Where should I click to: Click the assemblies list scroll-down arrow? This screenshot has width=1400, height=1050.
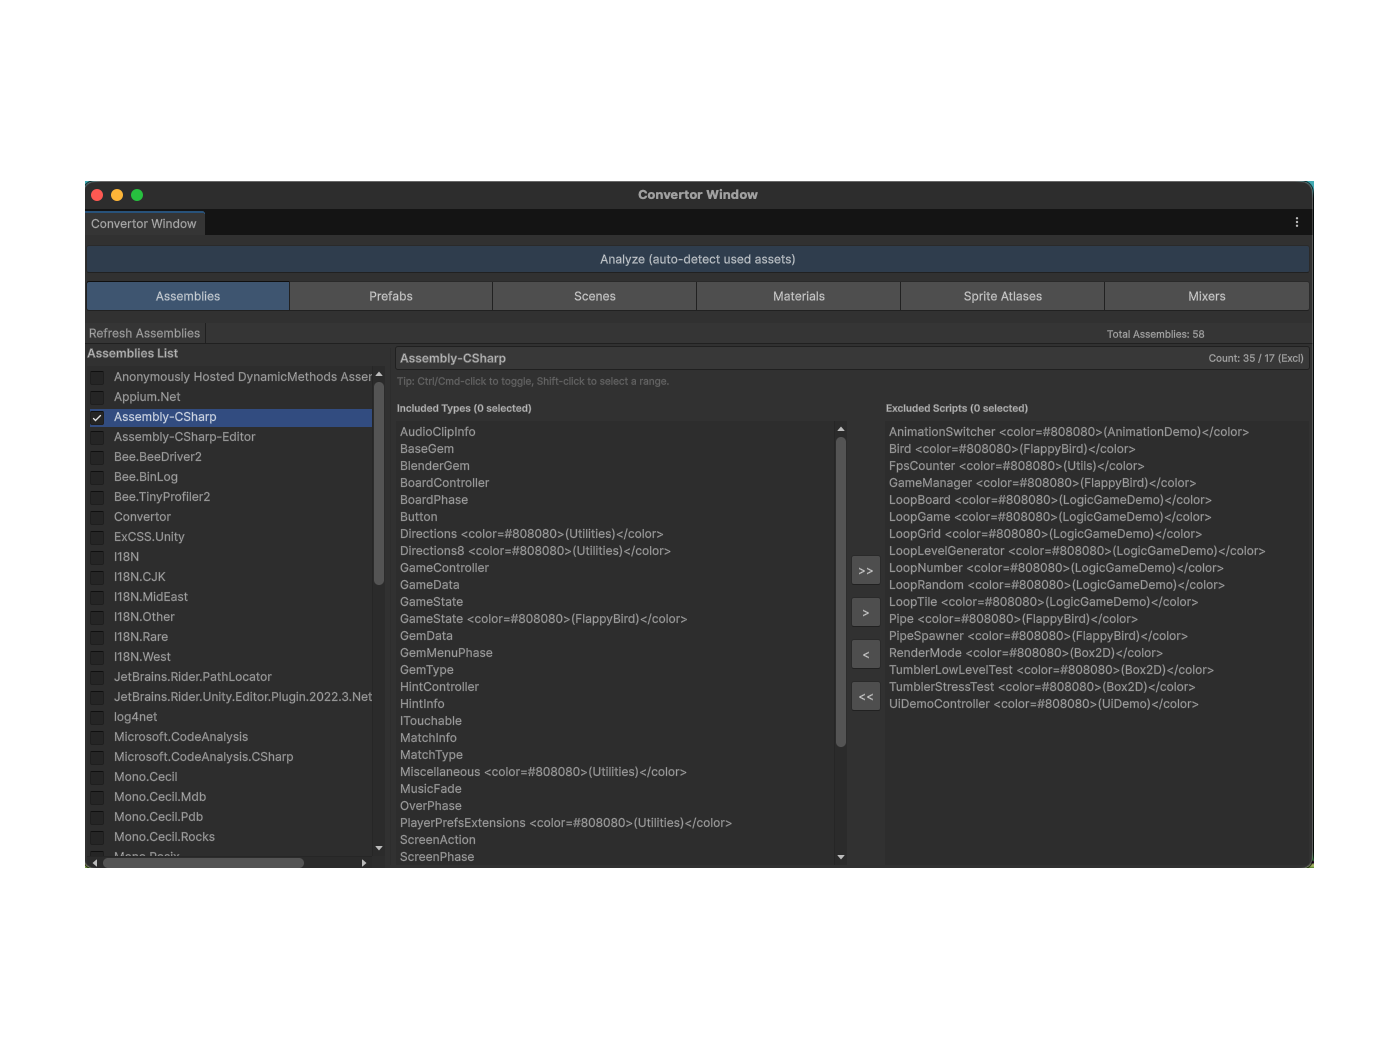coord(379,848)
